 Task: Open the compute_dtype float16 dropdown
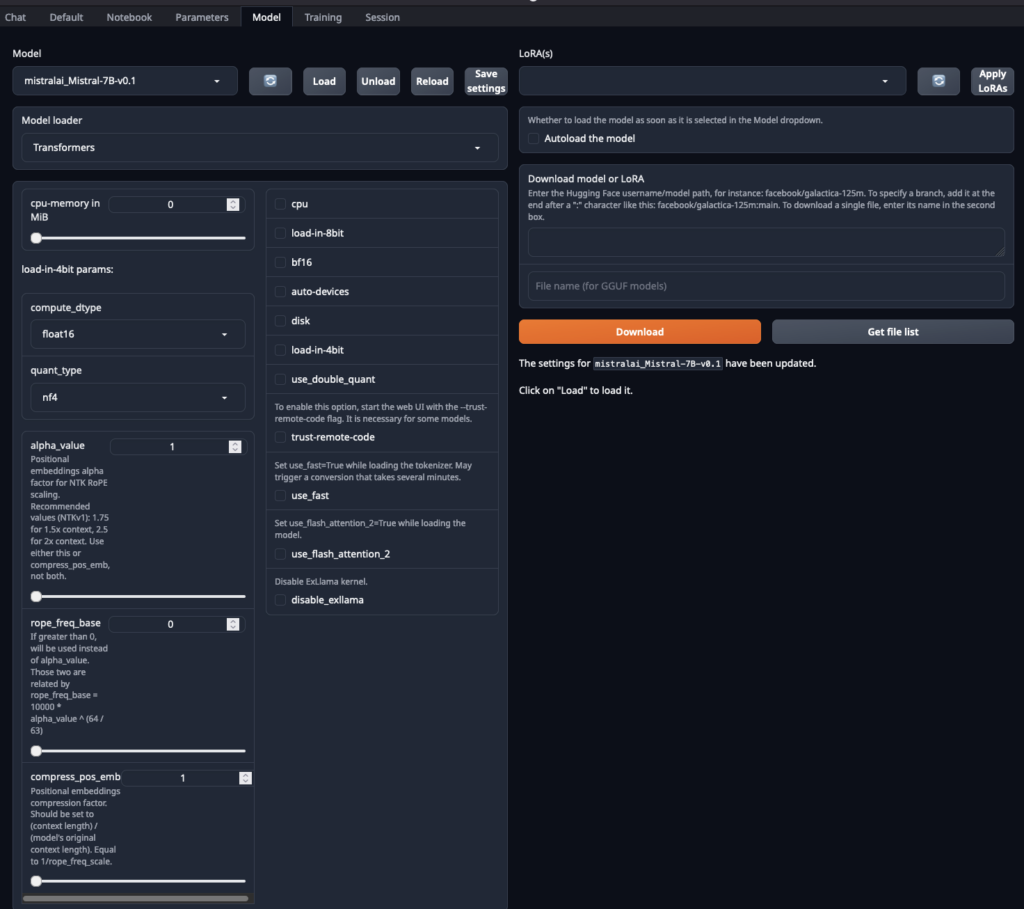pyautogui.click(x=138, y=334)
